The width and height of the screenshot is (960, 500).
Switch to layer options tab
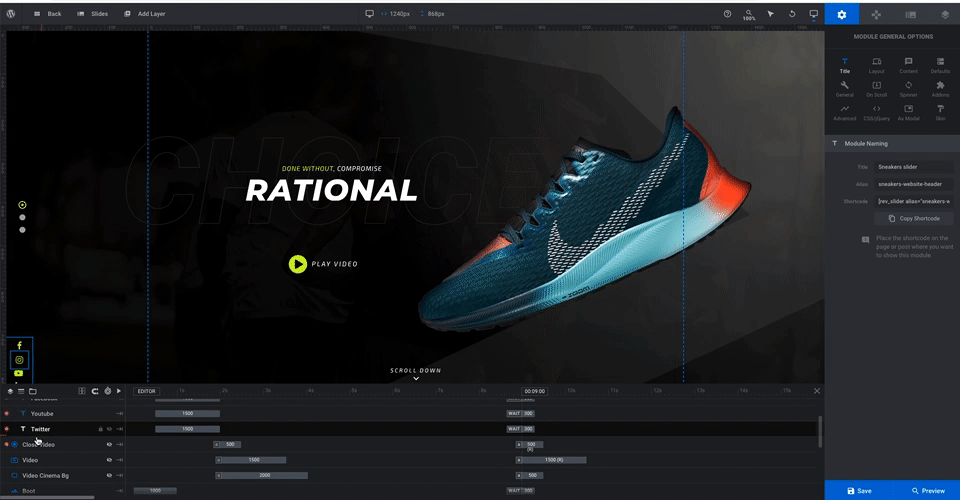(945, 14)
